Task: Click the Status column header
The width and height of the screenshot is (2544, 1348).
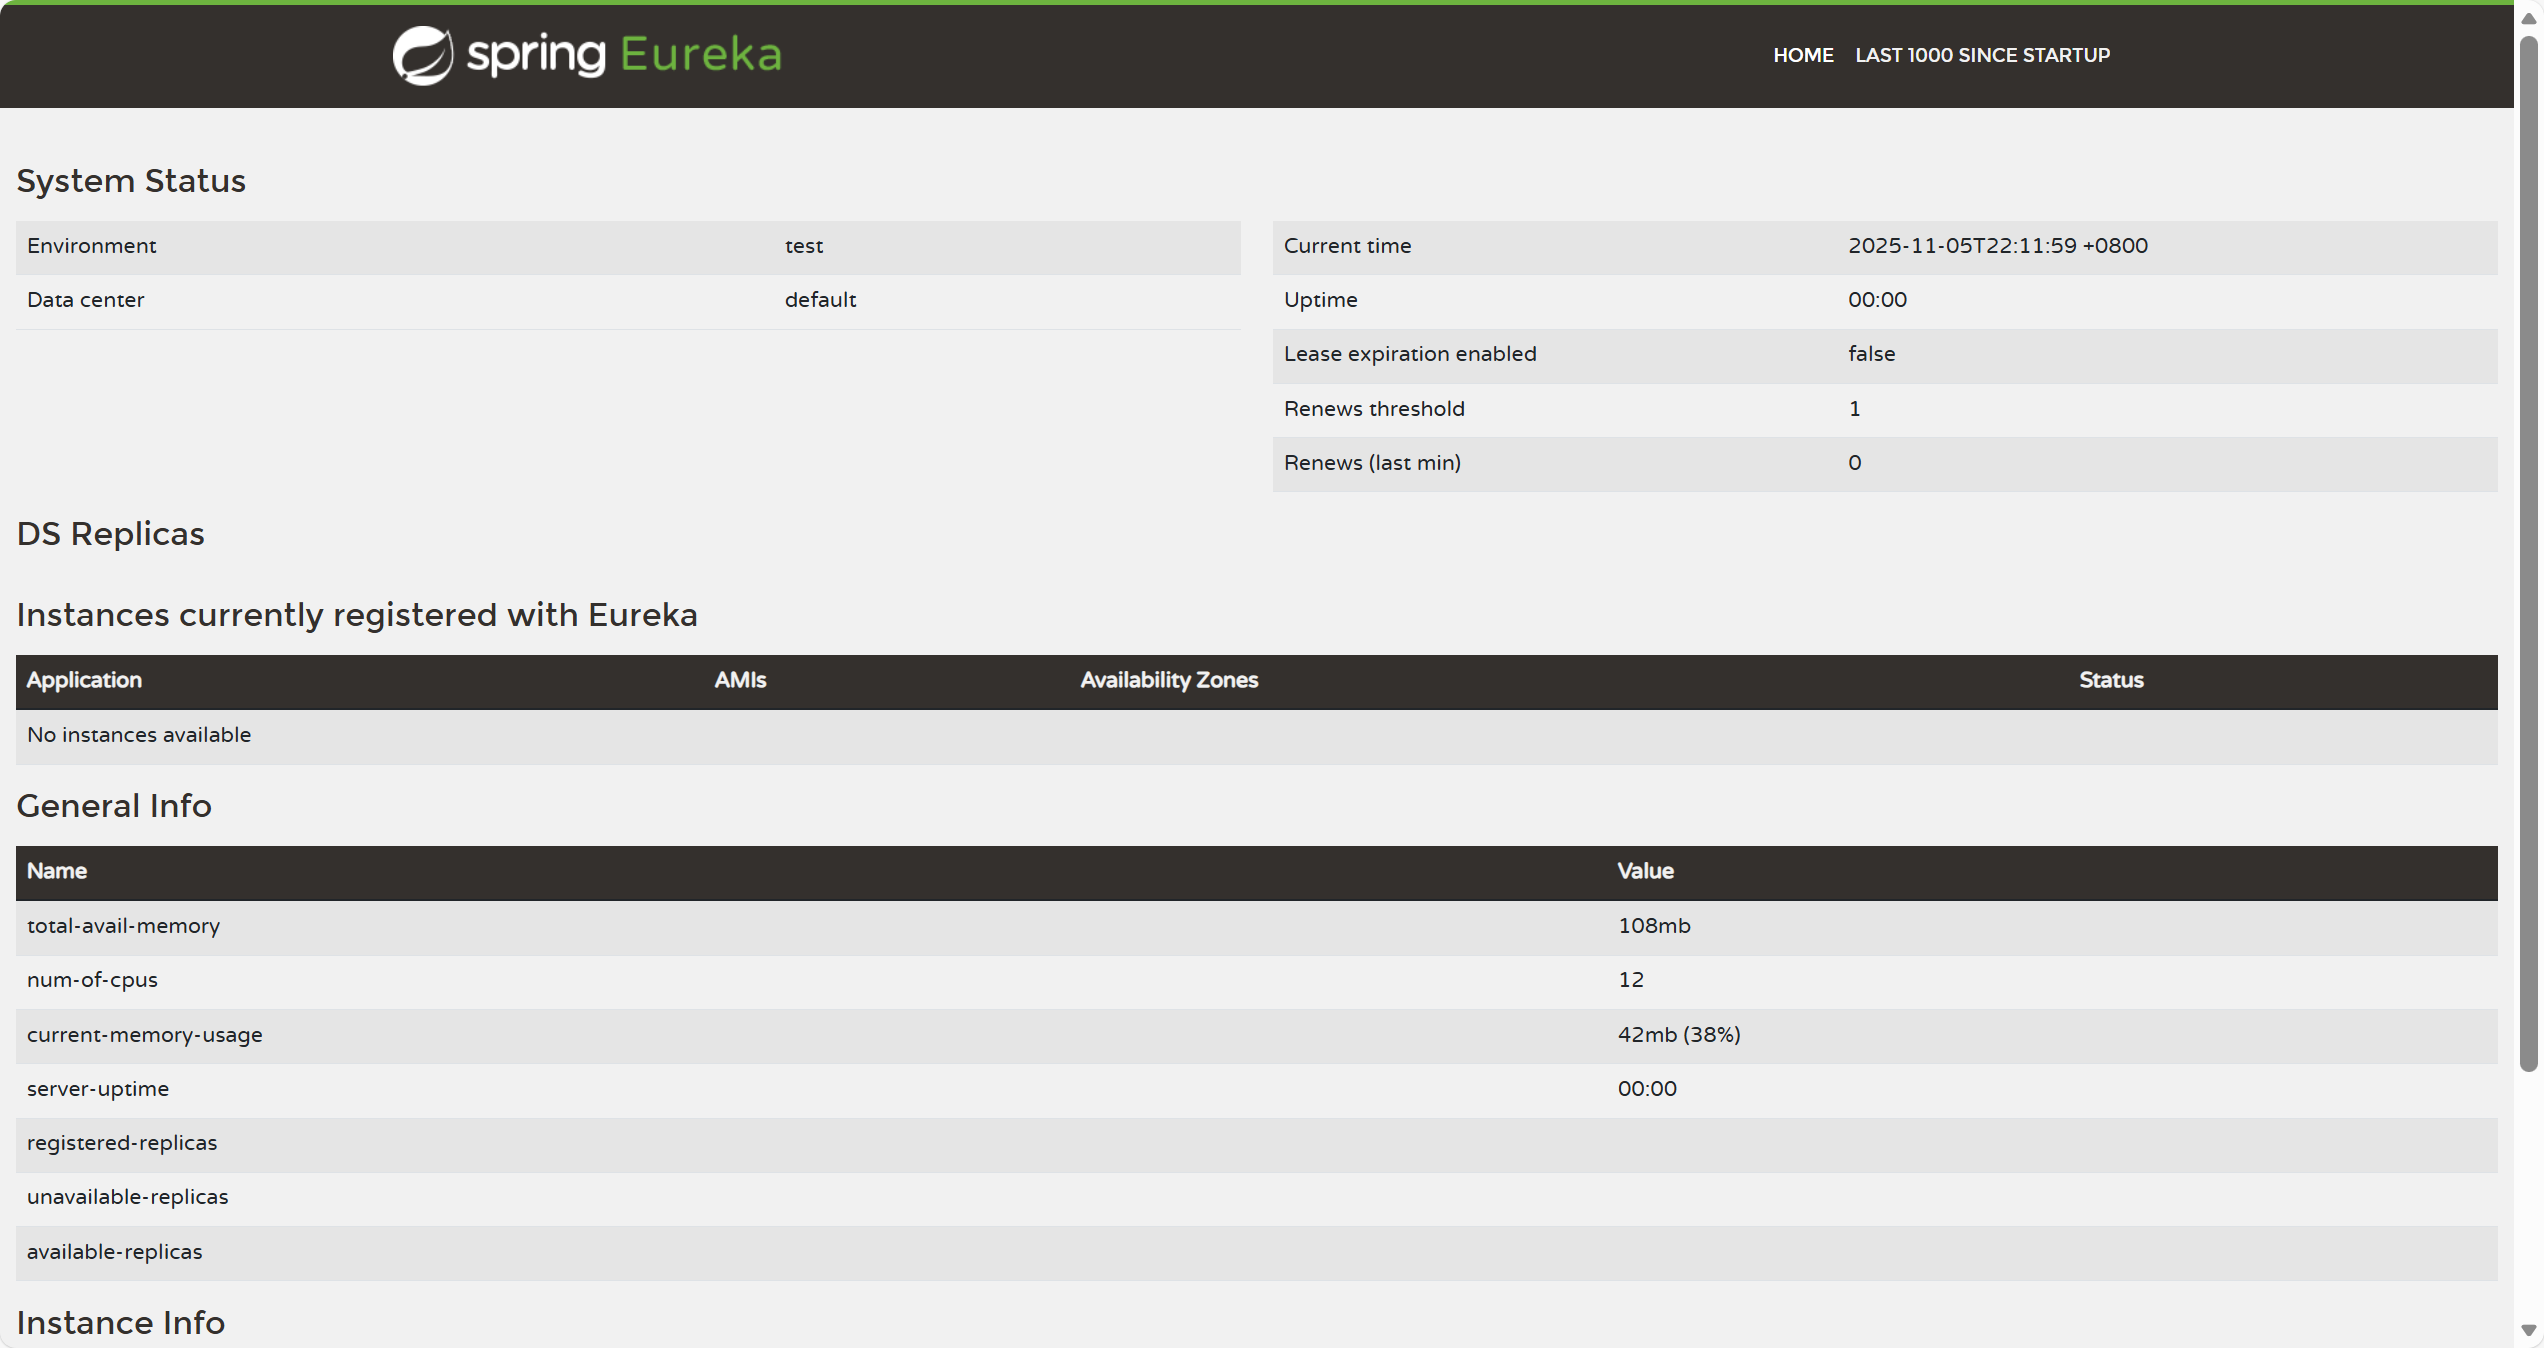Action: tap(2111, 680)
